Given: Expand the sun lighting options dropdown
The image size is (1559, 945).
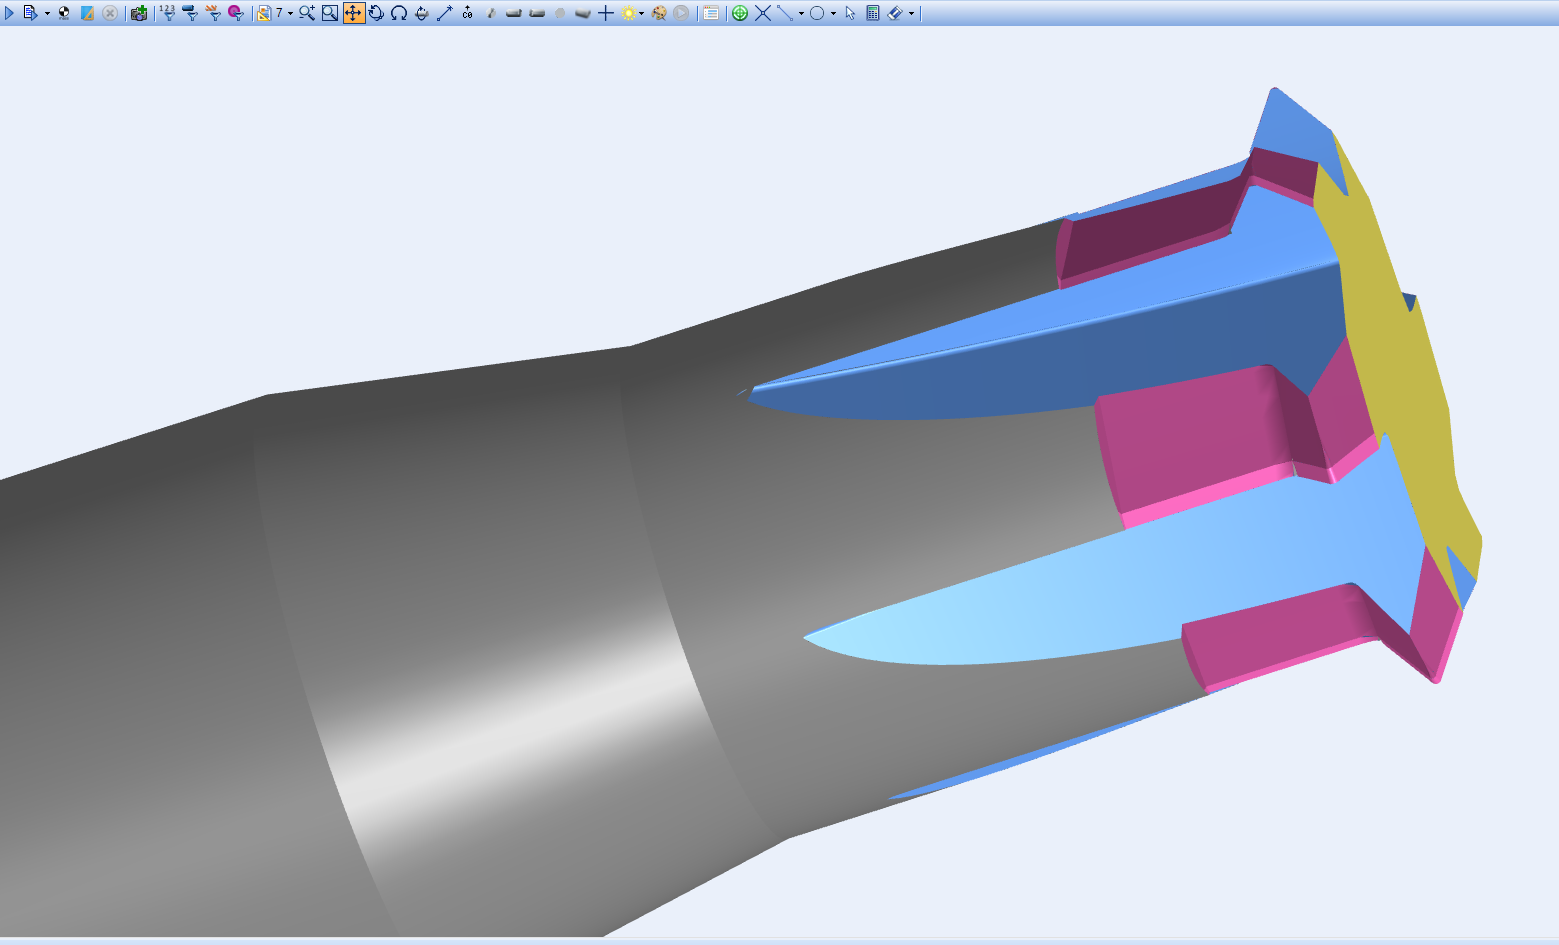Looking at the screenshot, I should point(641,14).
